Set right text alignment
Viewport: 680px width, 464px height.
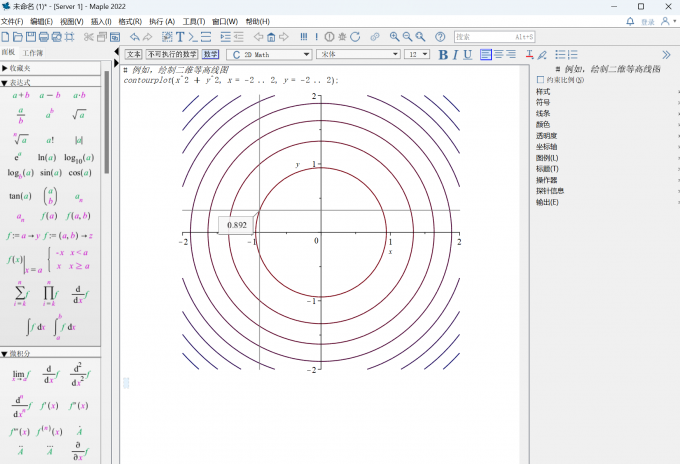coord(511,54)
